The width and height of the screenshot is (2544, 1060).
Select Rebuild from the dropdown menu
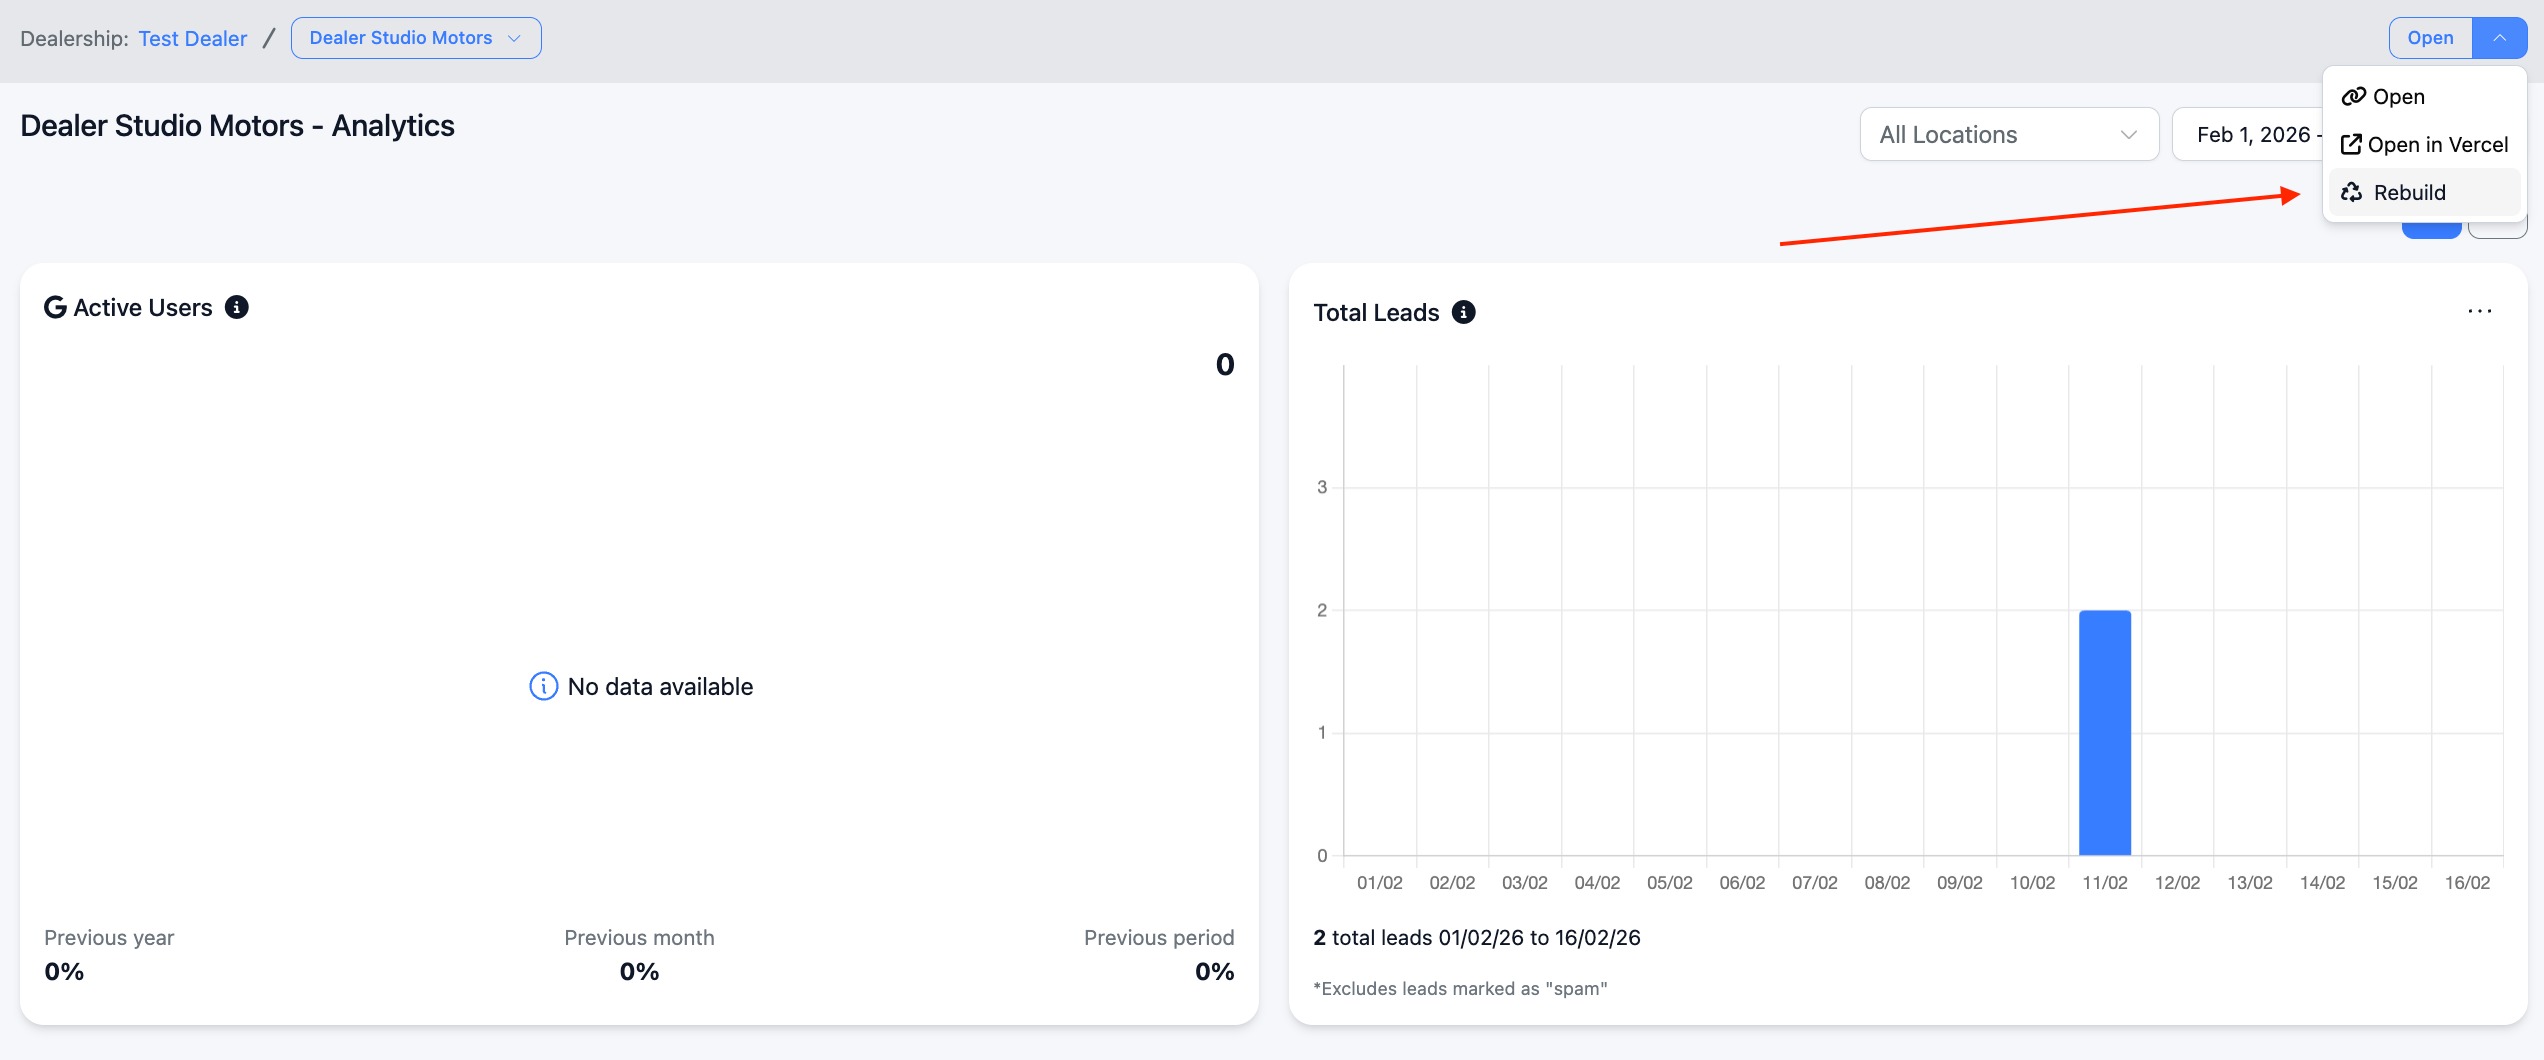(x=2410, y=192)
